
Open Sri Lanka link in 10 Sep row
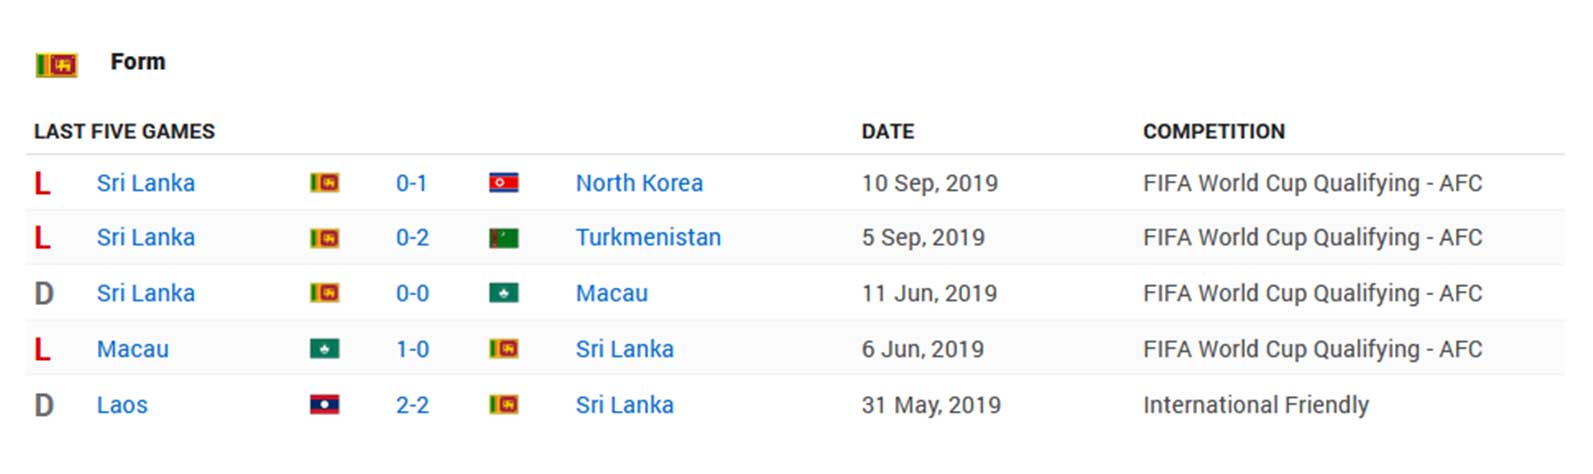tap(146, 183)
